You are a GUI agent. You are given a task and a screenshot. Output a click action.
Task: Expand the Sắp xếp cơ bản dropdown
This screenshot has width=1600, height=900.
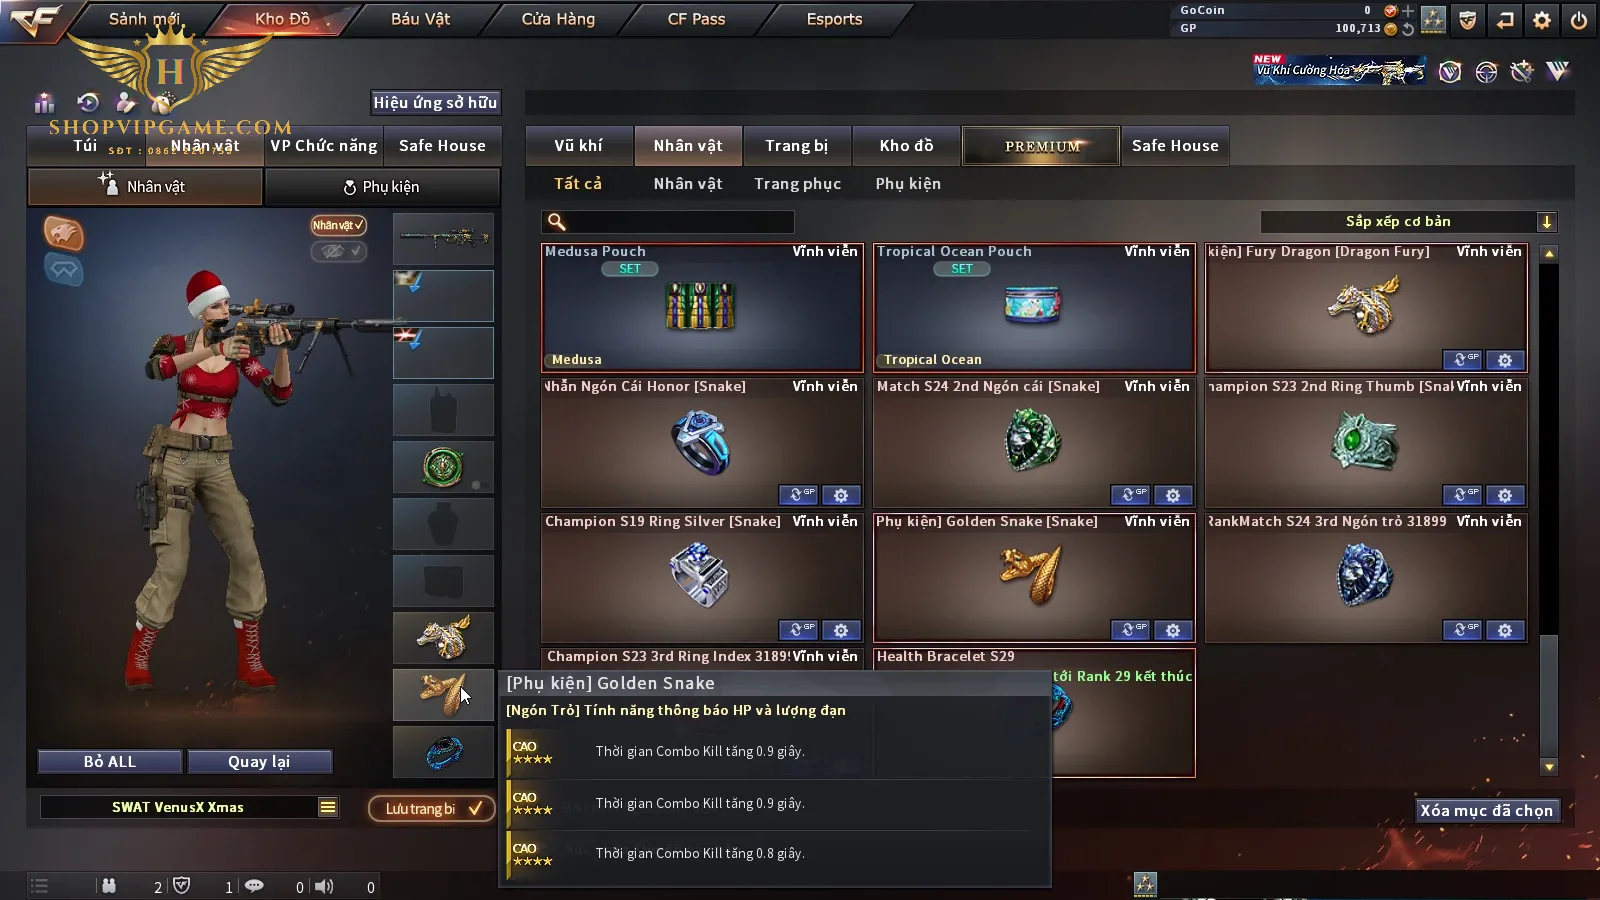[1547, 222]
